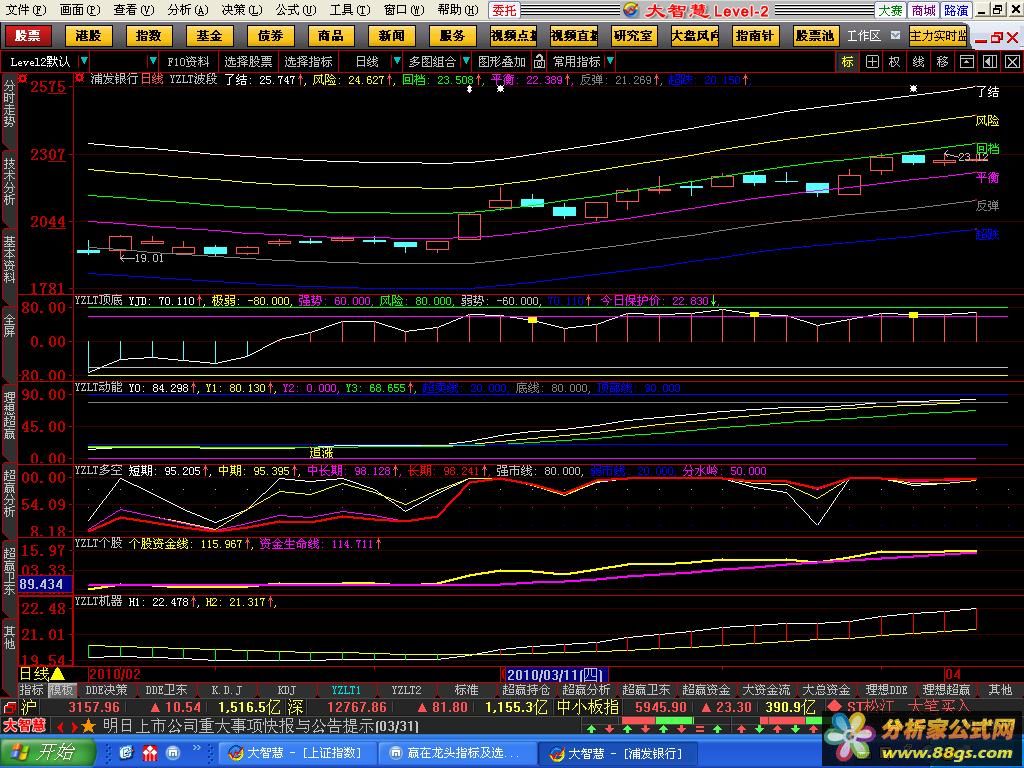Viewport: 1024px width, 768px height.
Task: Click the red gear icon beside 浦发银行 title
Action: click(80, 78)
